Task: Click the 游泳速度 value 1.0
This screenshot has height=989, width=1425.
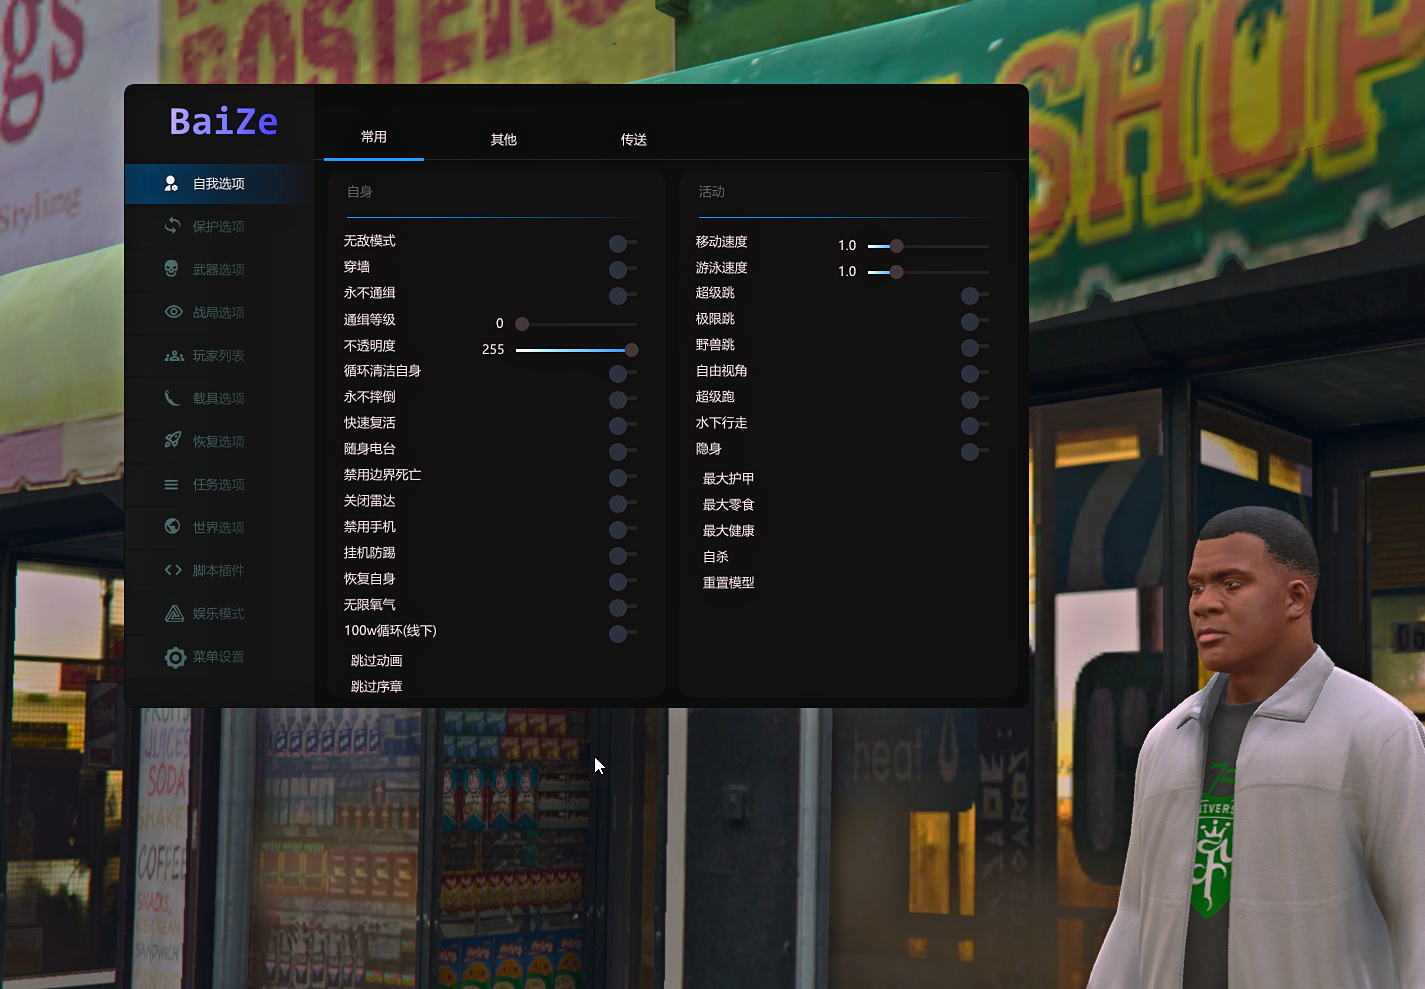Action: click(x=847, y=272)
